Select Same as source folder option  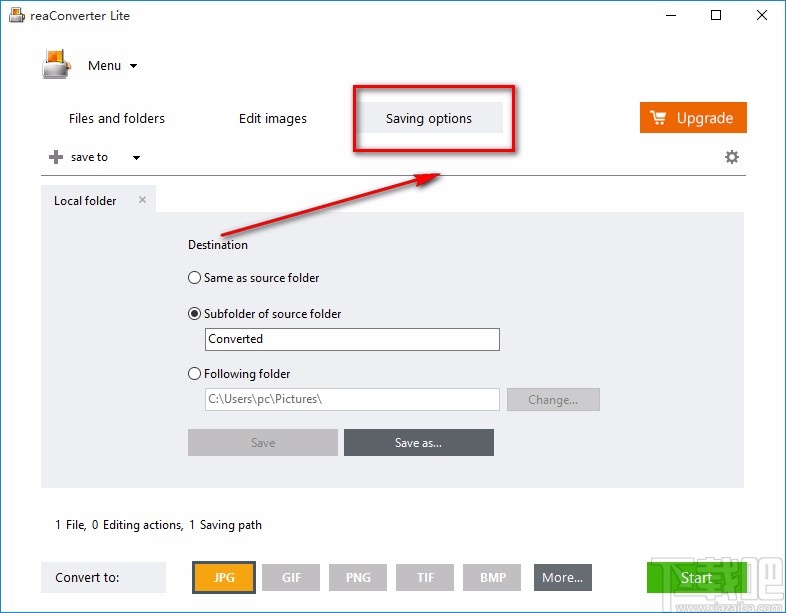[253, 278]
